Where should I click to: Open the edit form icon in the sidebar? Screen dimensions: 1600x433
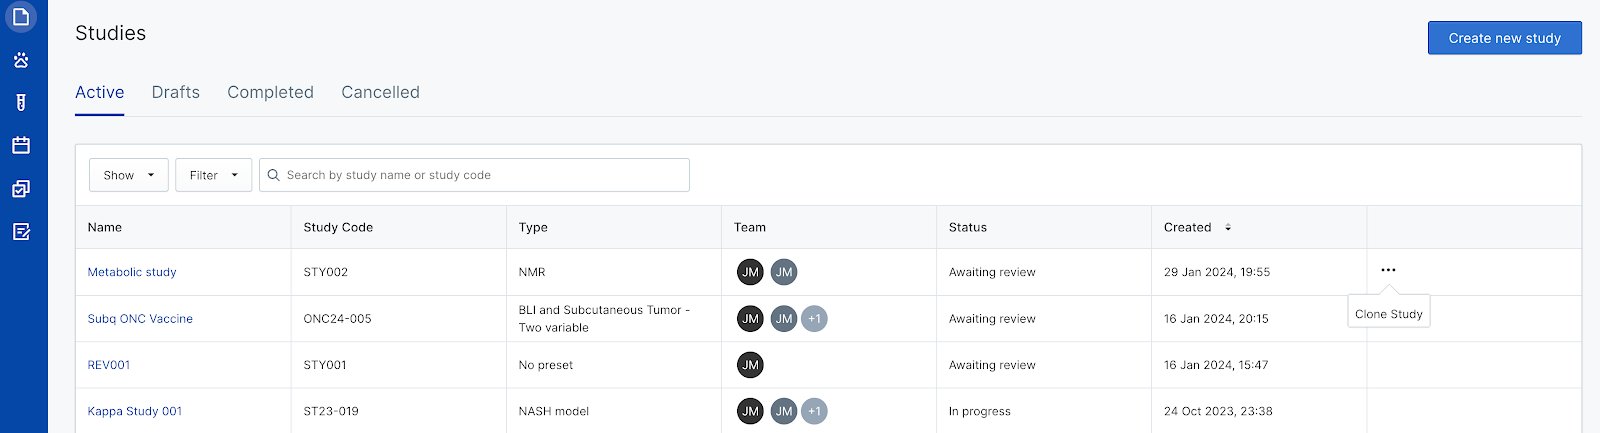(21, 232)
